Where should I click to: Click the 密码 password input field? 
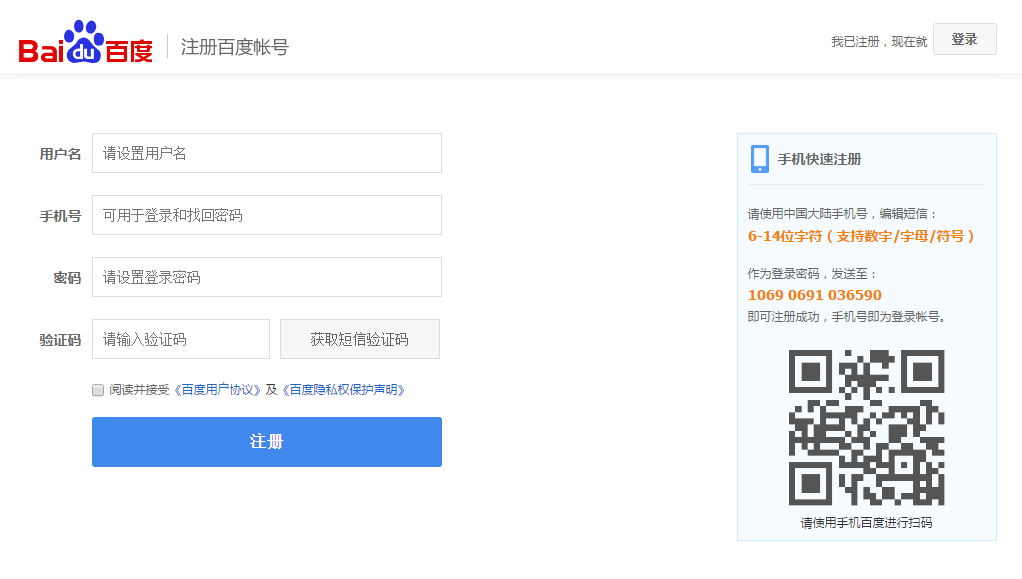pyautogui.click(x=266, y=277)
